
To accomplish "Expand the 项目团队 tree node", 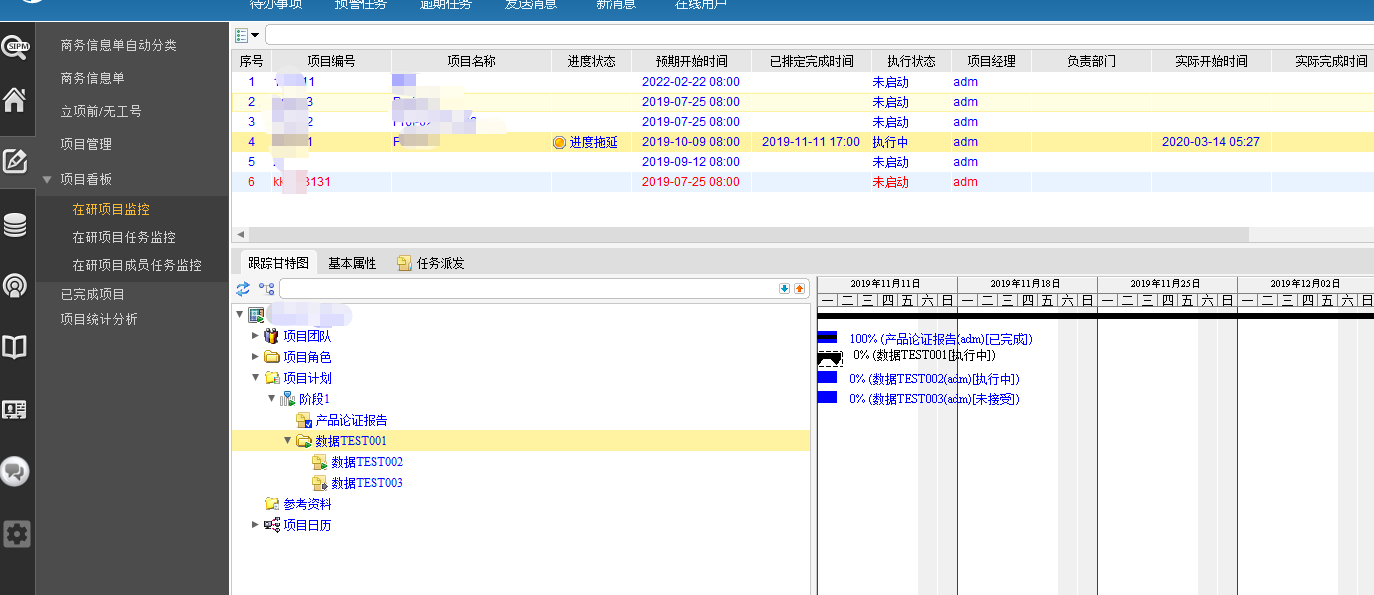I will click(x=255, y=336).
